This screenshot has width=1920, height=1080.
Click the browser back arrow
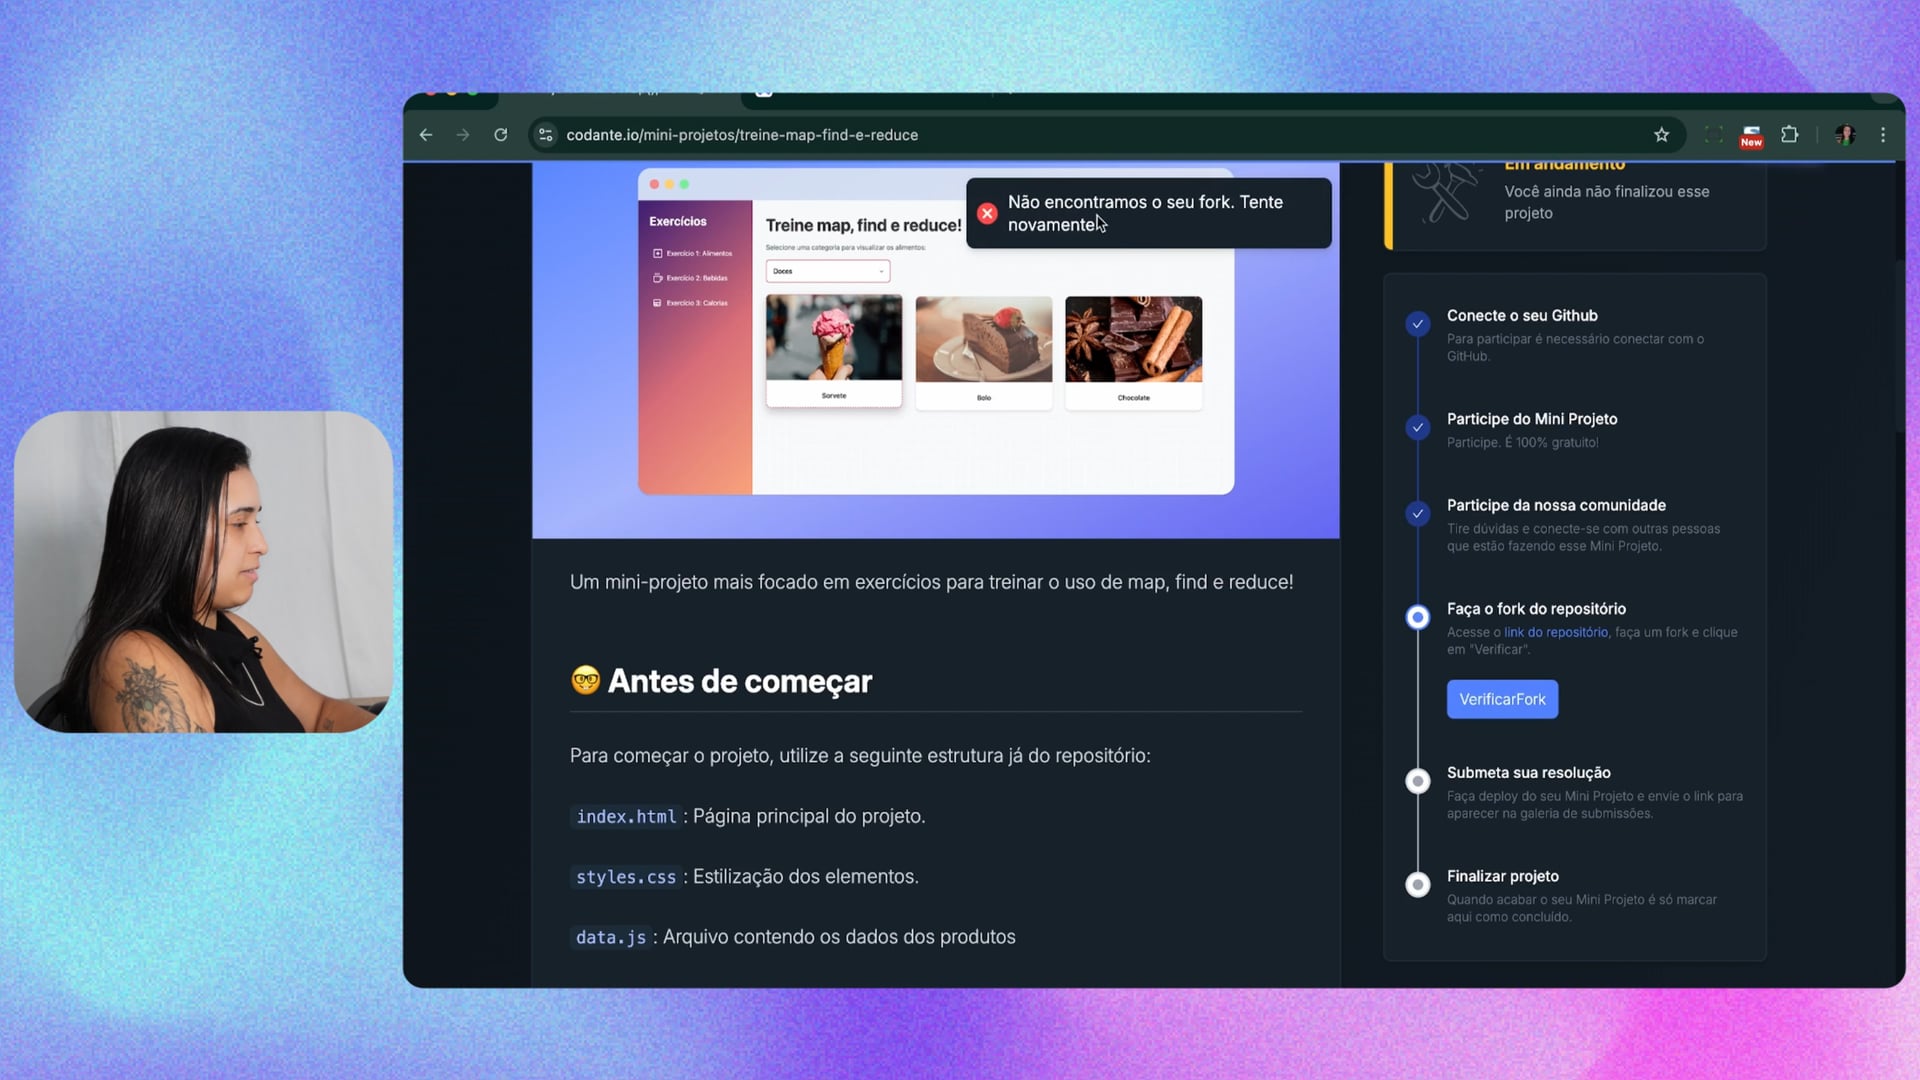pos(426,135)
